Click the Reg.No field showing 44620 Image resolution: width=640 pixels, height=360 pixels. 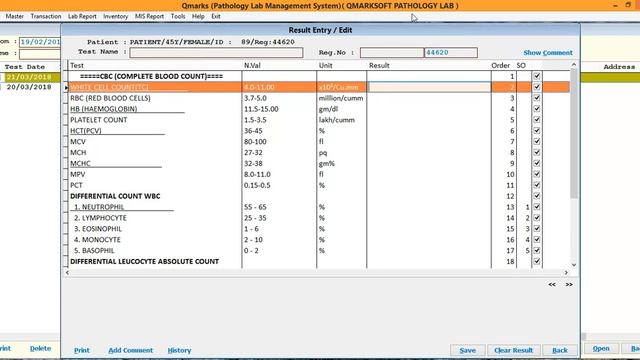[x=451, y=53]
